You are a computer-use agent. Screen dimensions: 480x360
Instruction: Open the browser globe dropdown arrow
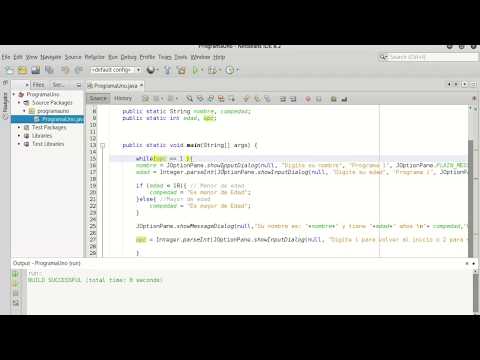click(157, 70)
